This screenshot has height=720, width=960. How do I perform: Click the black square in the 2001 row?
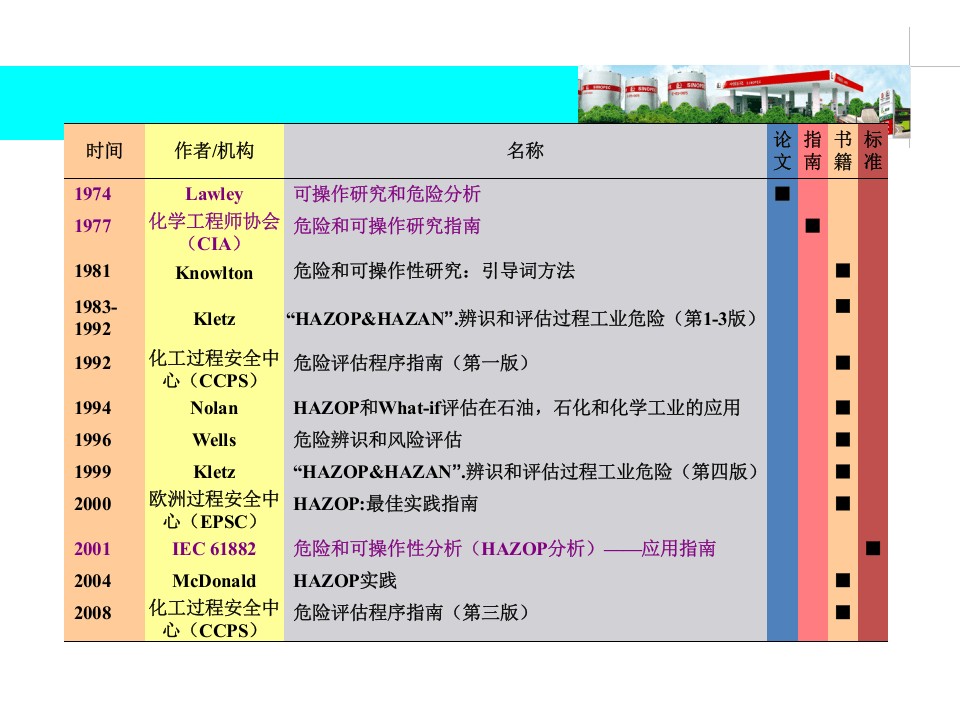click(872, 549)
